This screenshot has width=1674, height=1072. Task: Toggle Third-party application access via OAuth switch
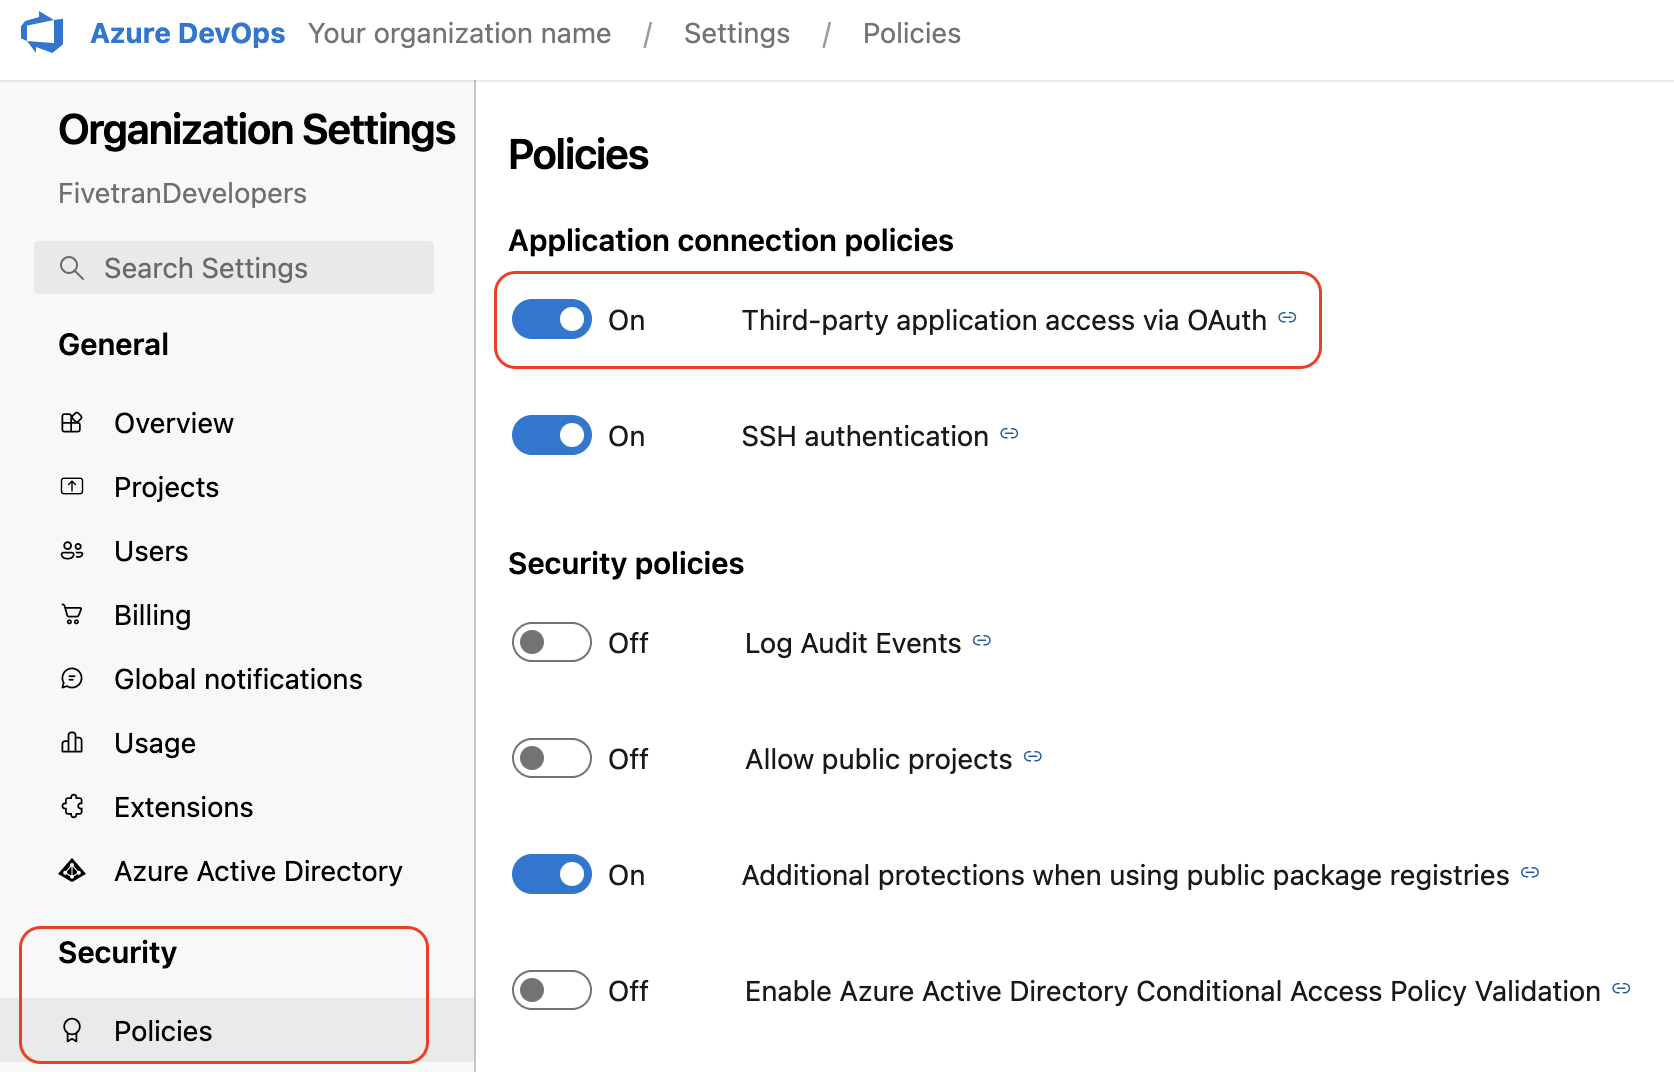552,320
